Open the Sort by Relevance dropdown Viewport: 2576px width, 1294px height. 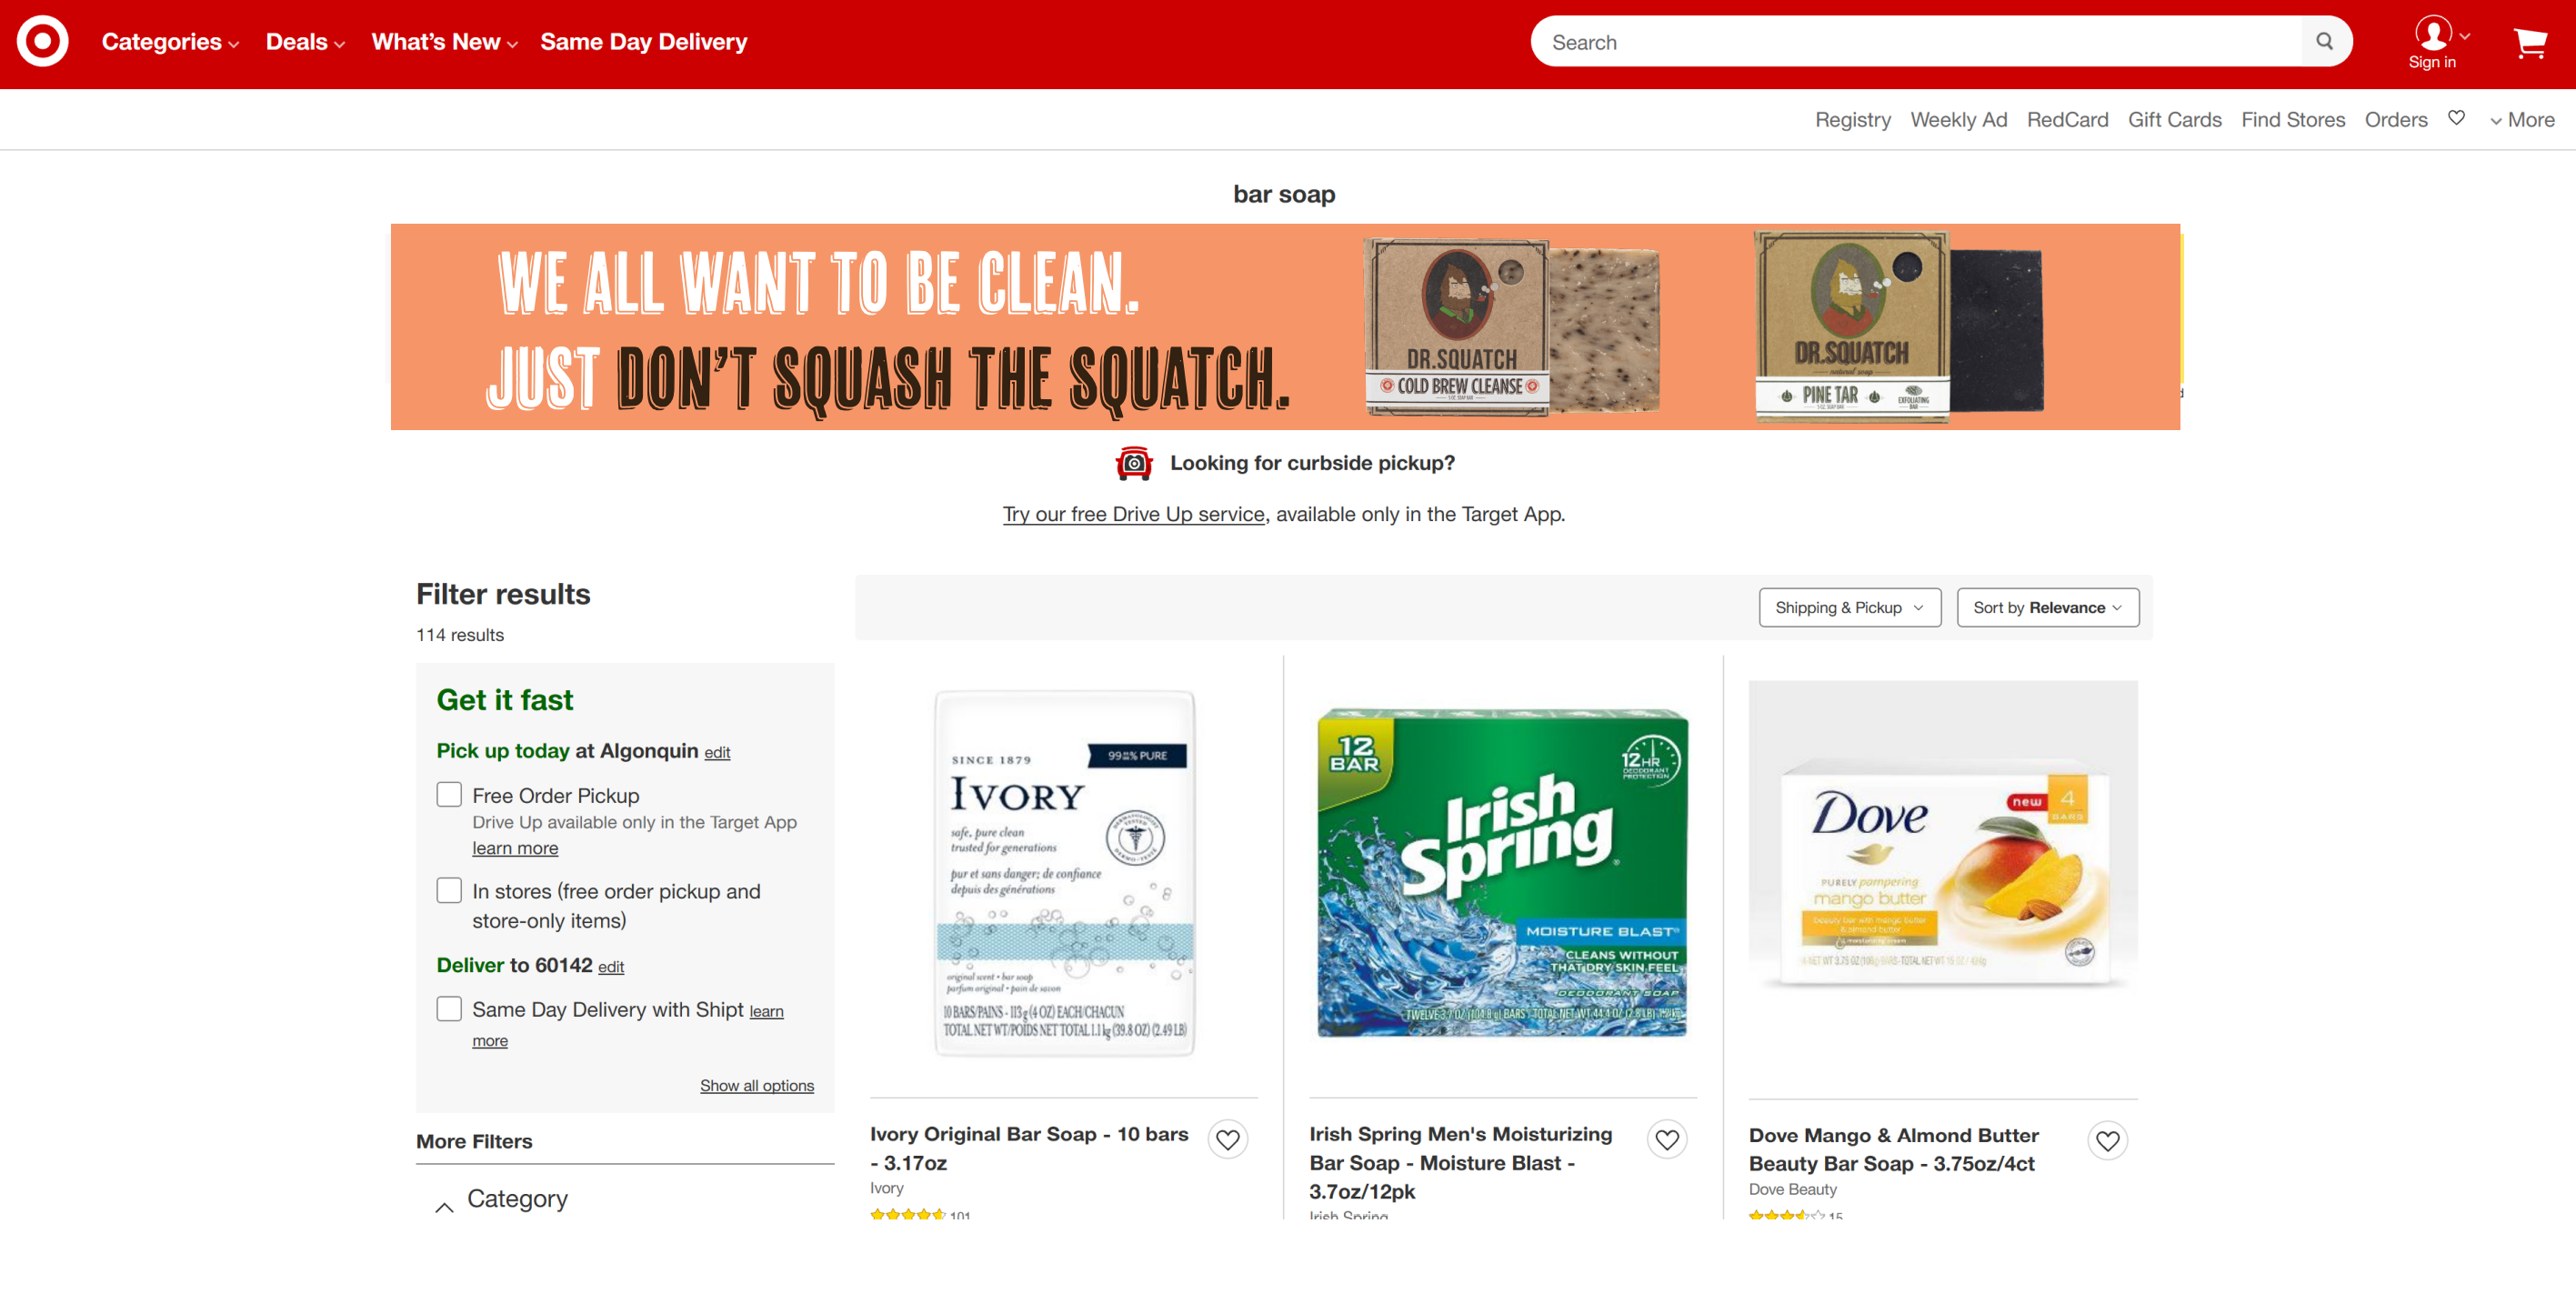2047,607
